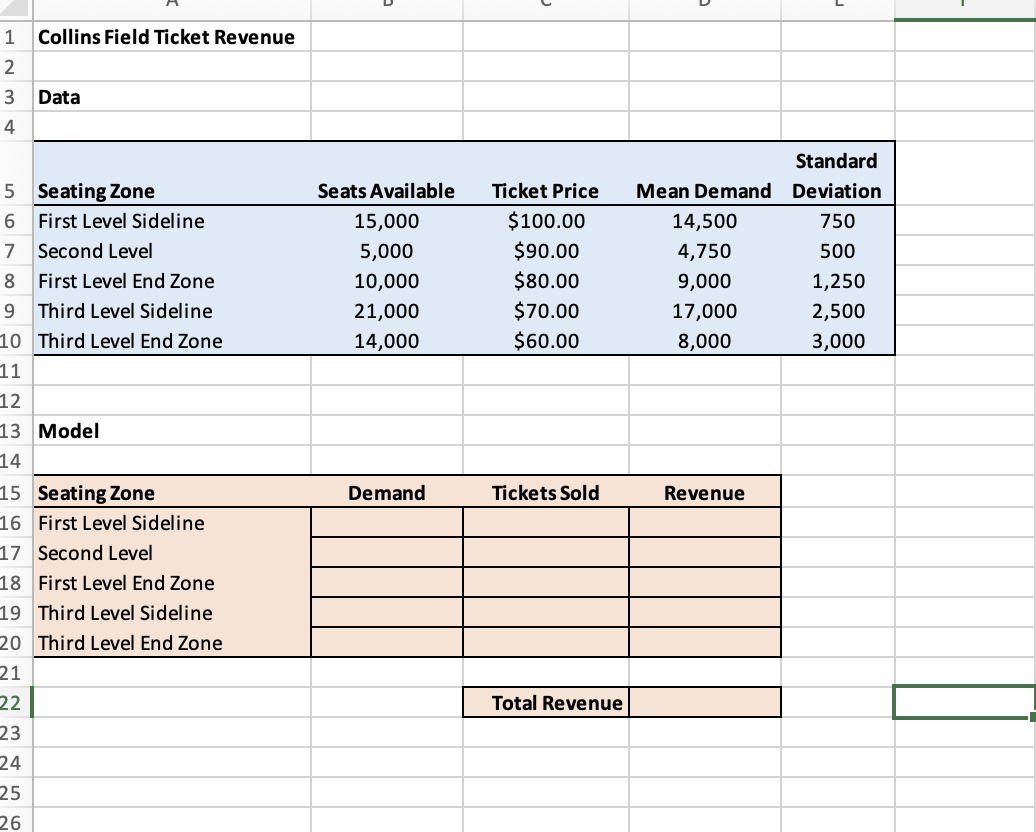The image size is (1036, 832).
Task: Click the vertical scrollbar on the right edge
Action: pyautogui.click(x=1030, y=400)
